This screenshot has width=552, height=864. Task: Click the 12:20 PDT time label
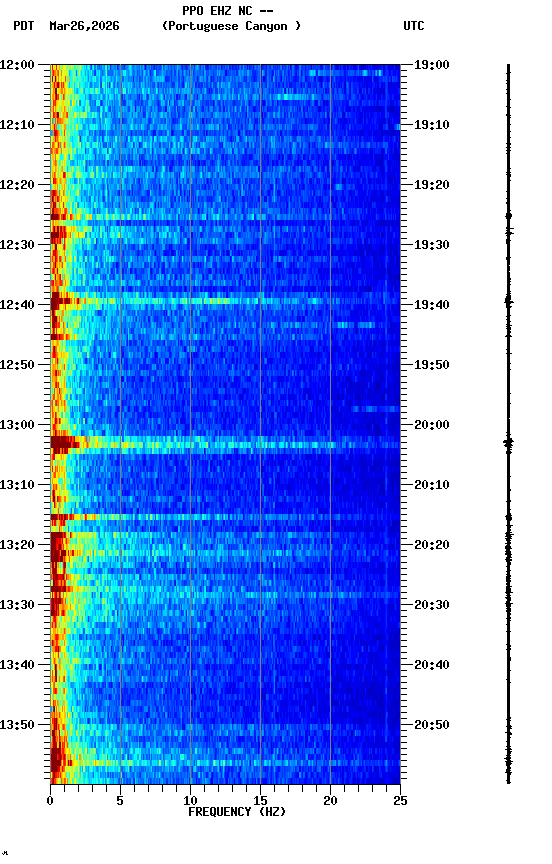[17, 185]
